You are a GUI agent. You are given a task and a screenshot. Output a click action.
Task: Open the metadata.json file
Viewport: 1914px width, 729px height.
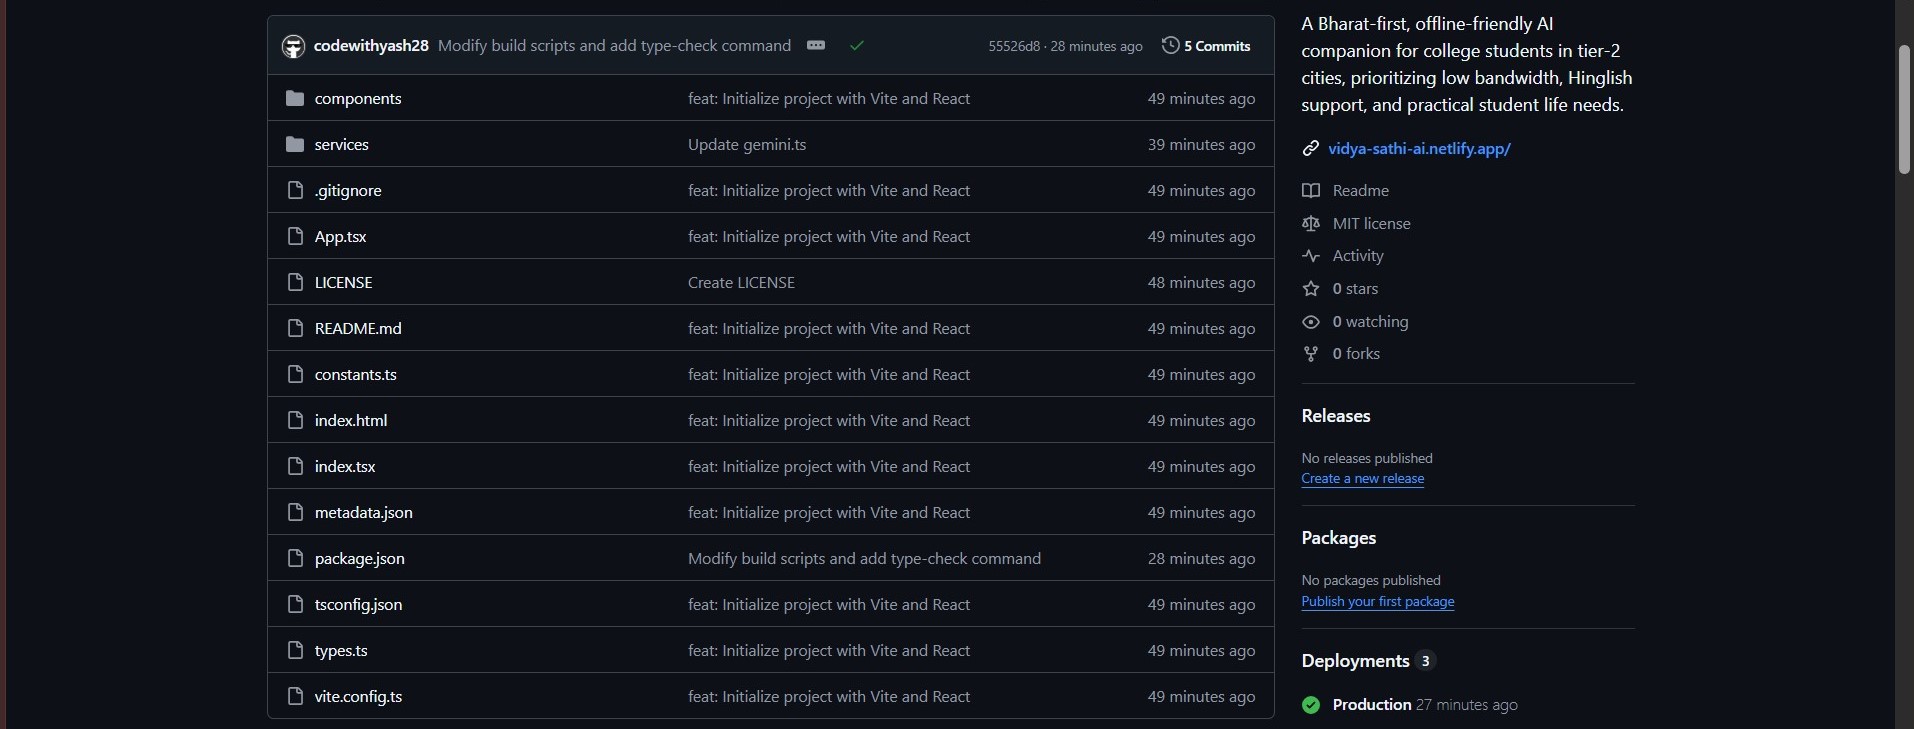click(363, 512)
